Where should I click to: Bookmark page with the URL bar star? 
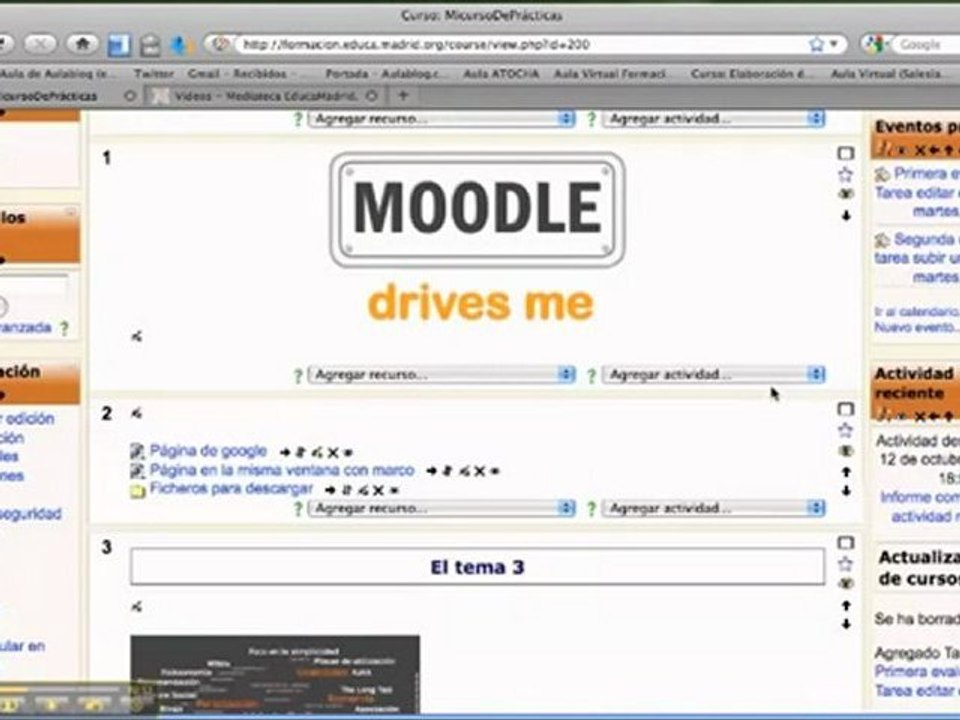pyautogui.click(x=816, y=44)
